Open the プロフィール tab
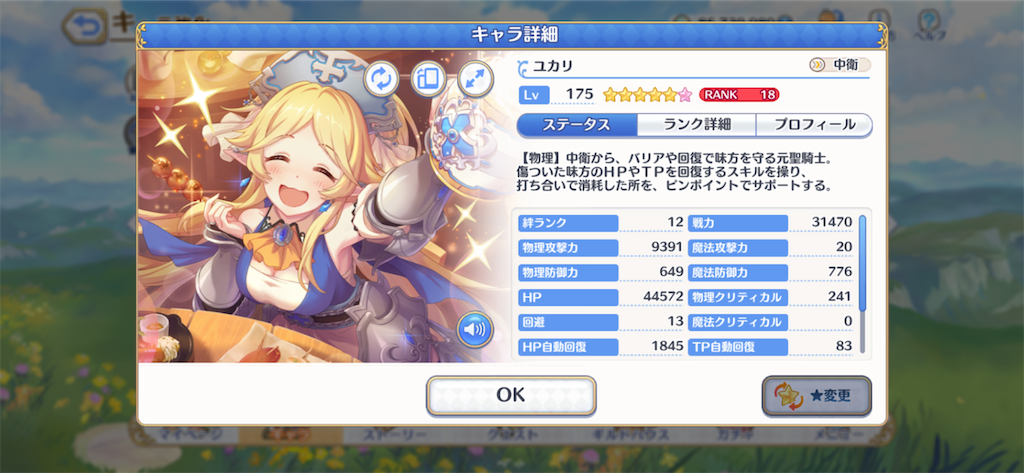The image size is (1024, 473). [814, 125]
